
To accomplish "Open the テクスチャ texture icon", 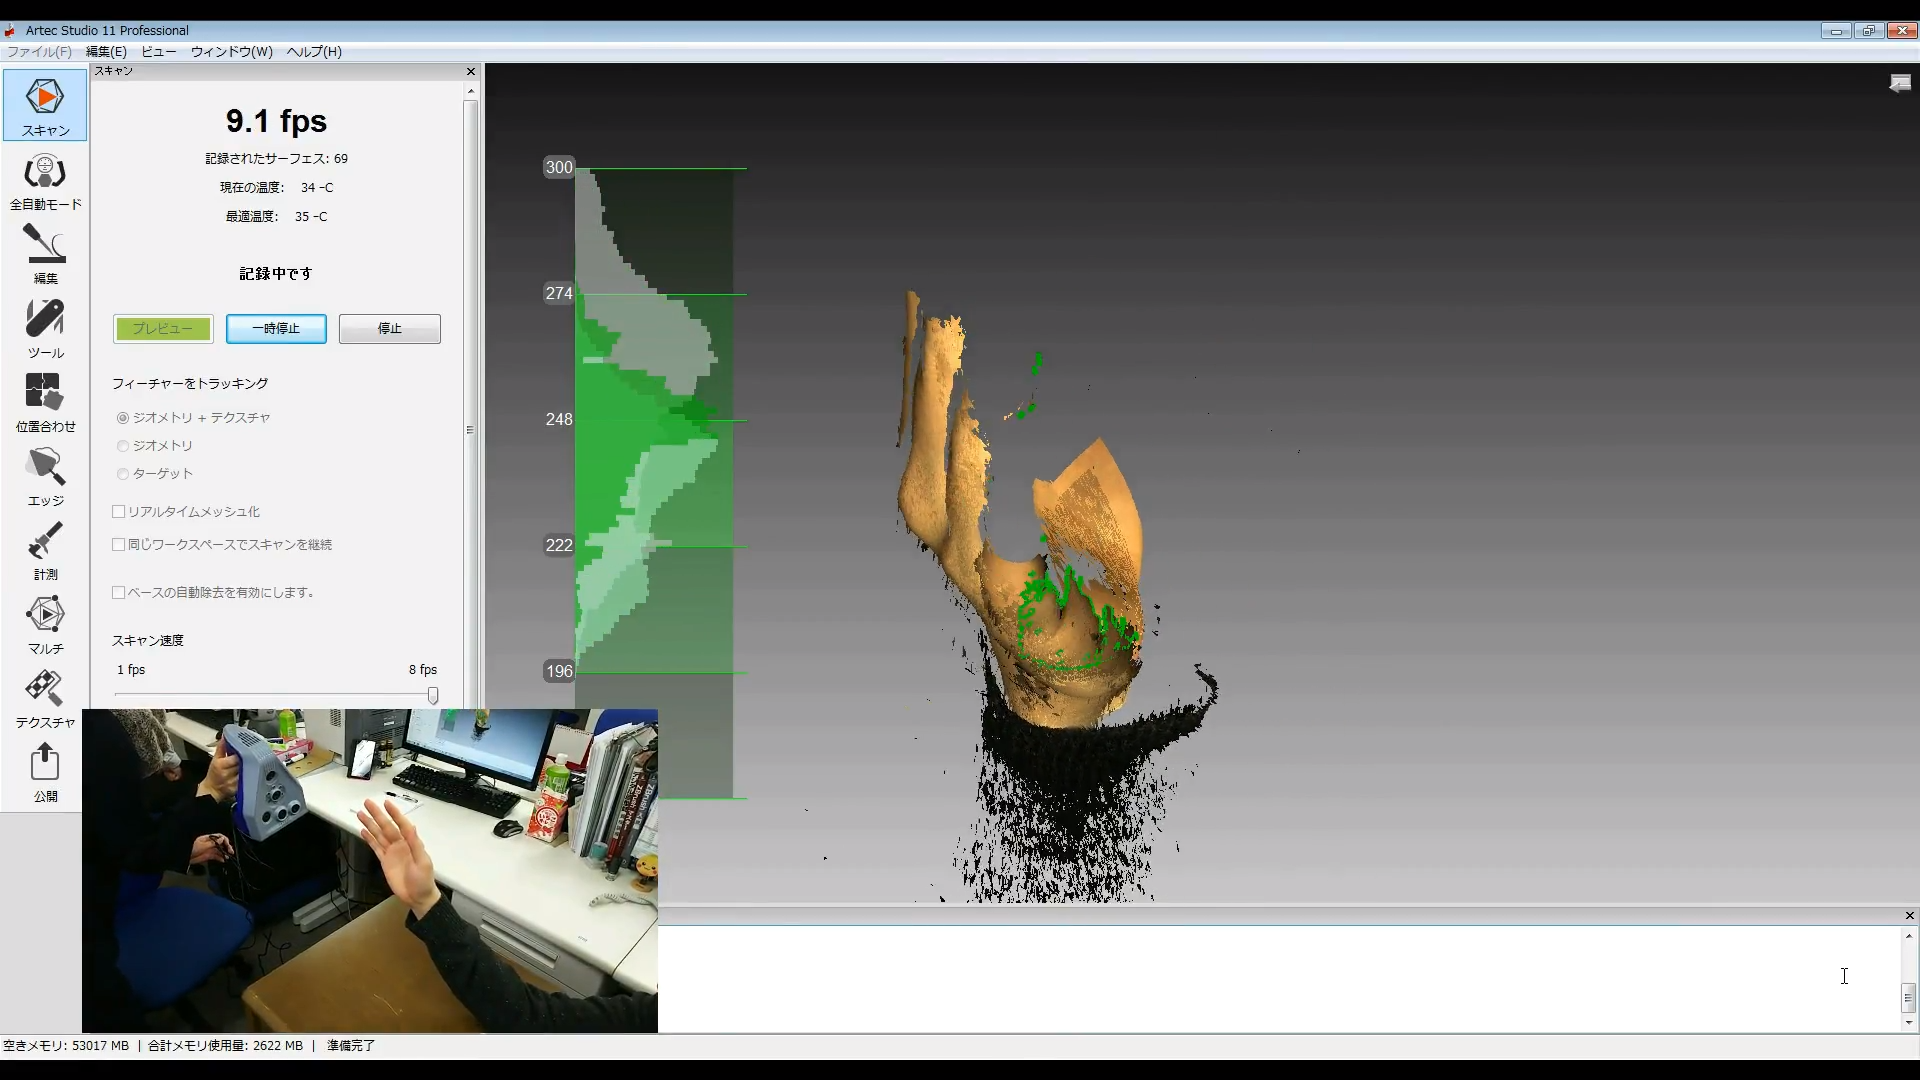I will (45, 699).
